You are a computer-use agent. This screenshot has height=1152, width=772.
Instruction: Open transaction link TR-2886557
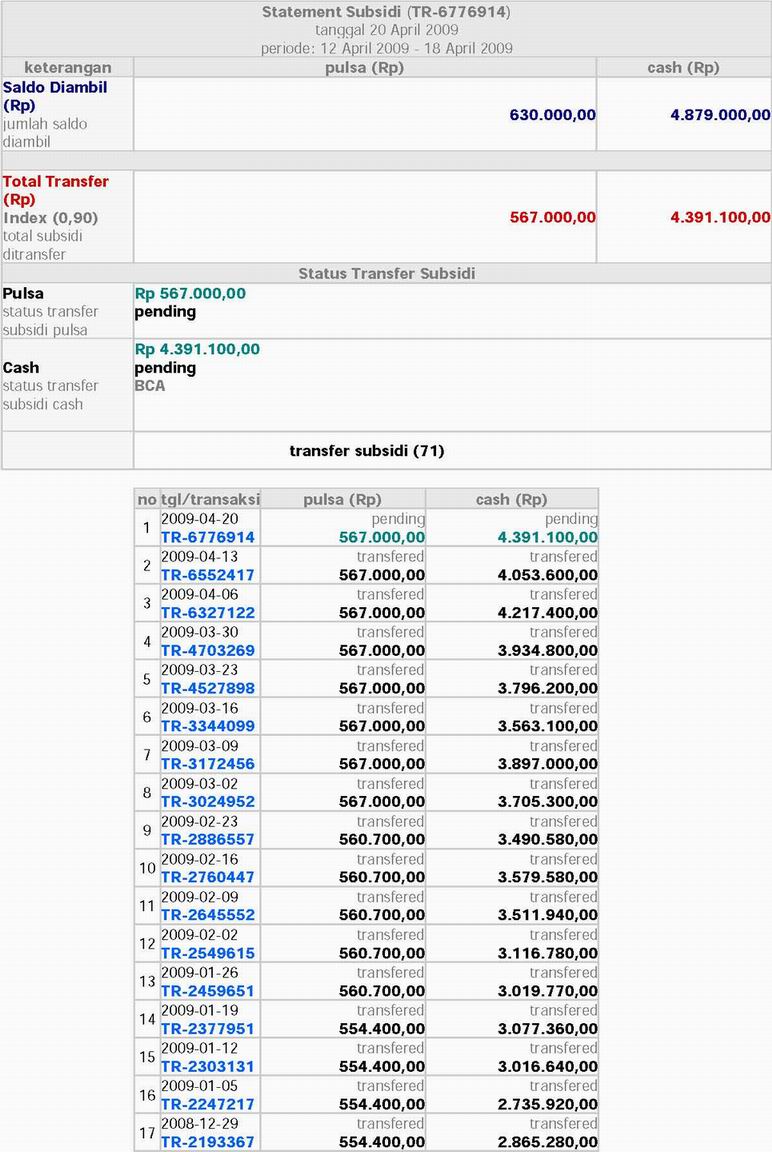coord(208,840)
